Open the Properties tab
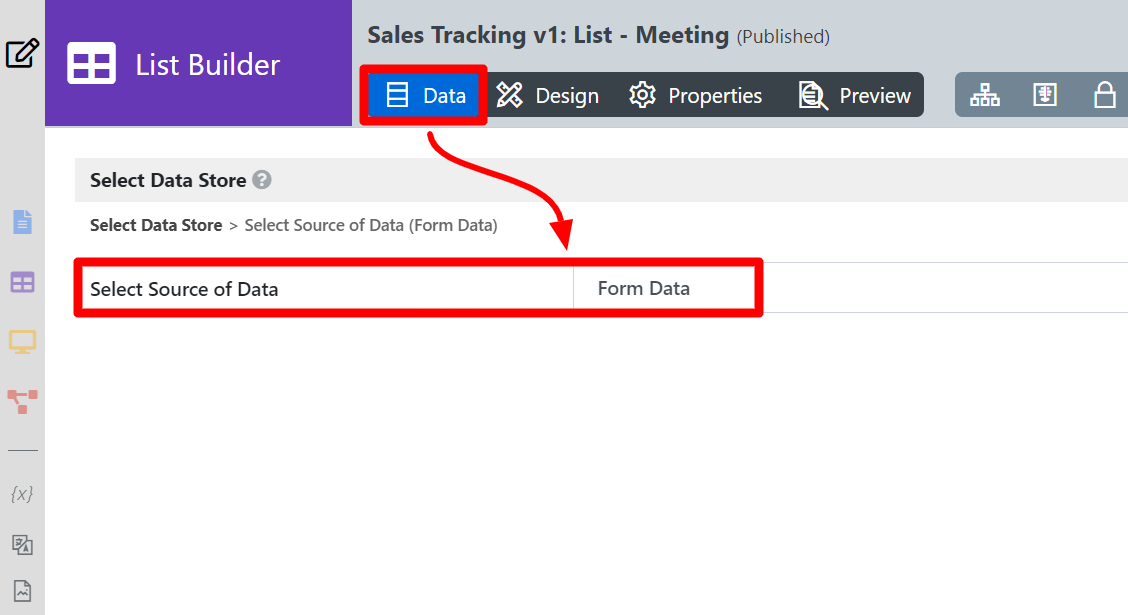The image size is (1128, 615). coord(695,95)
